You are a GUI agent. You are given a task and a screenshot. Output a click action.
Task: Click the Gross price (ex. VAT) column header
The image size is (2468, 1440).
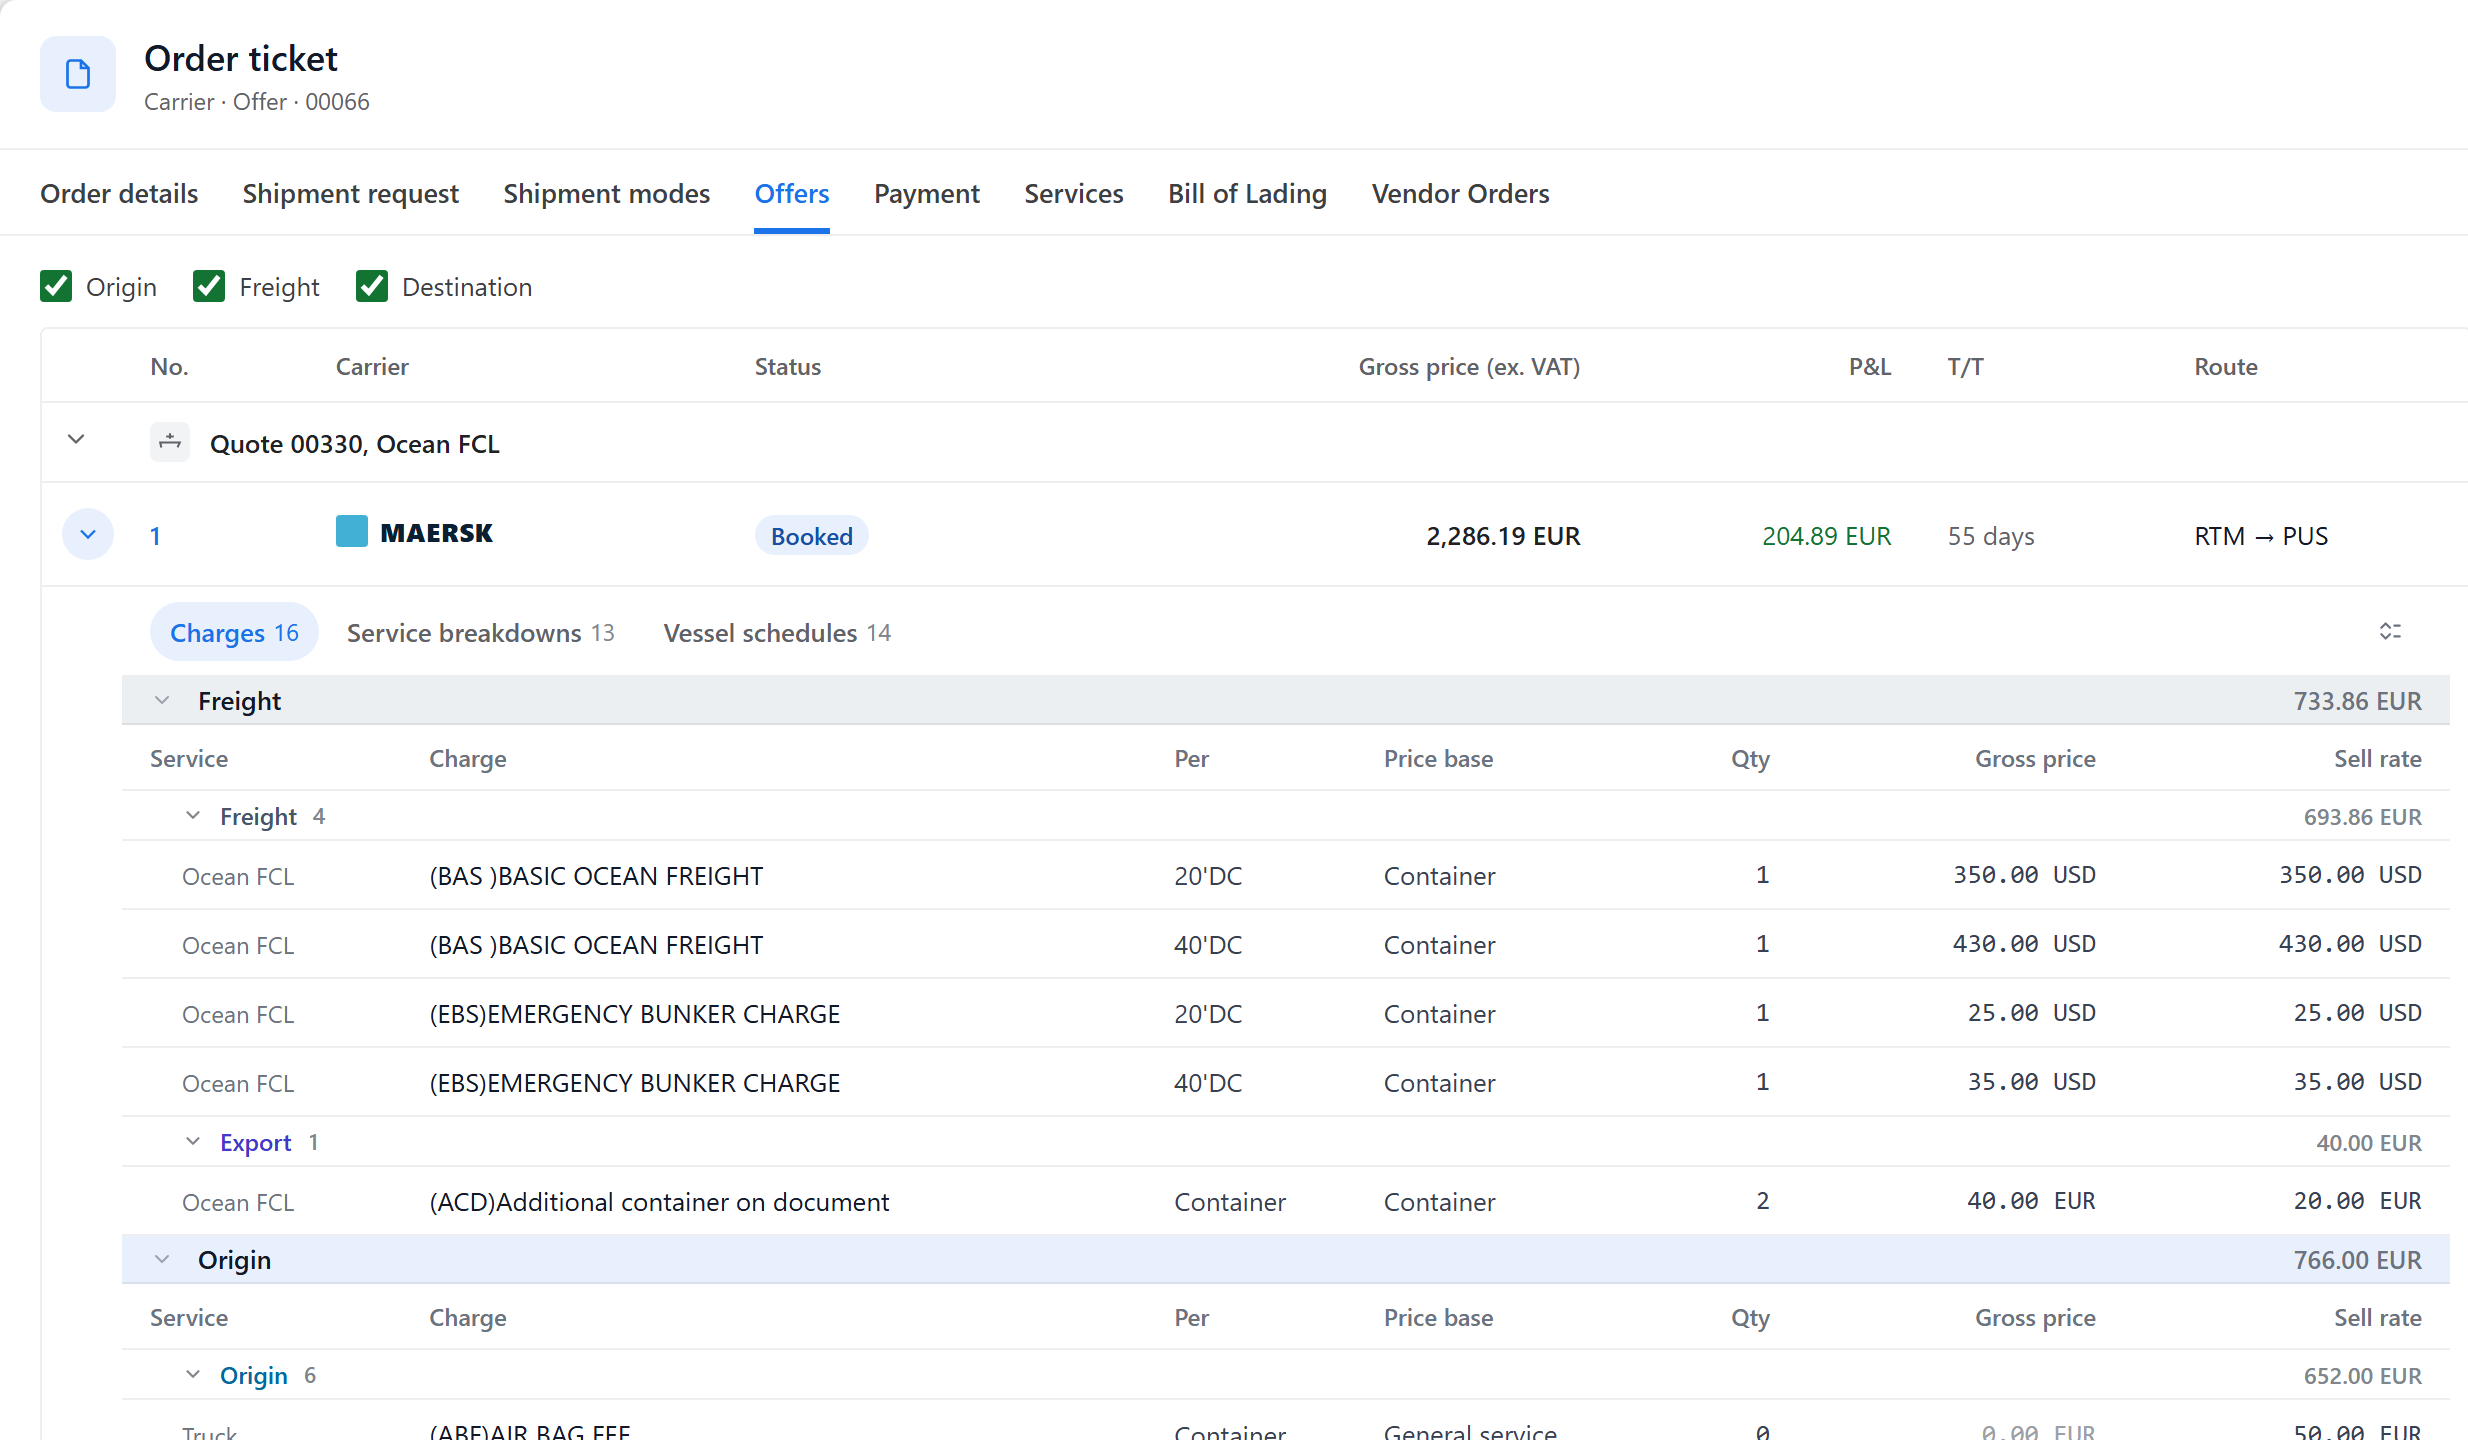(1469, 366)
